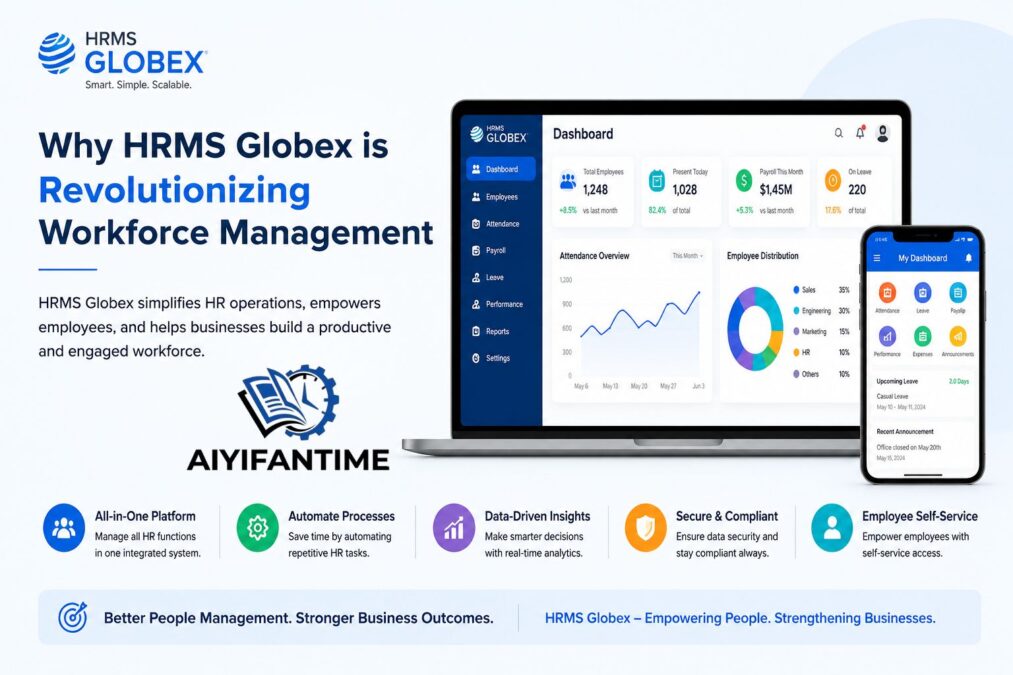Open the notification bell in laptop dashboard

tap(860, 132)
